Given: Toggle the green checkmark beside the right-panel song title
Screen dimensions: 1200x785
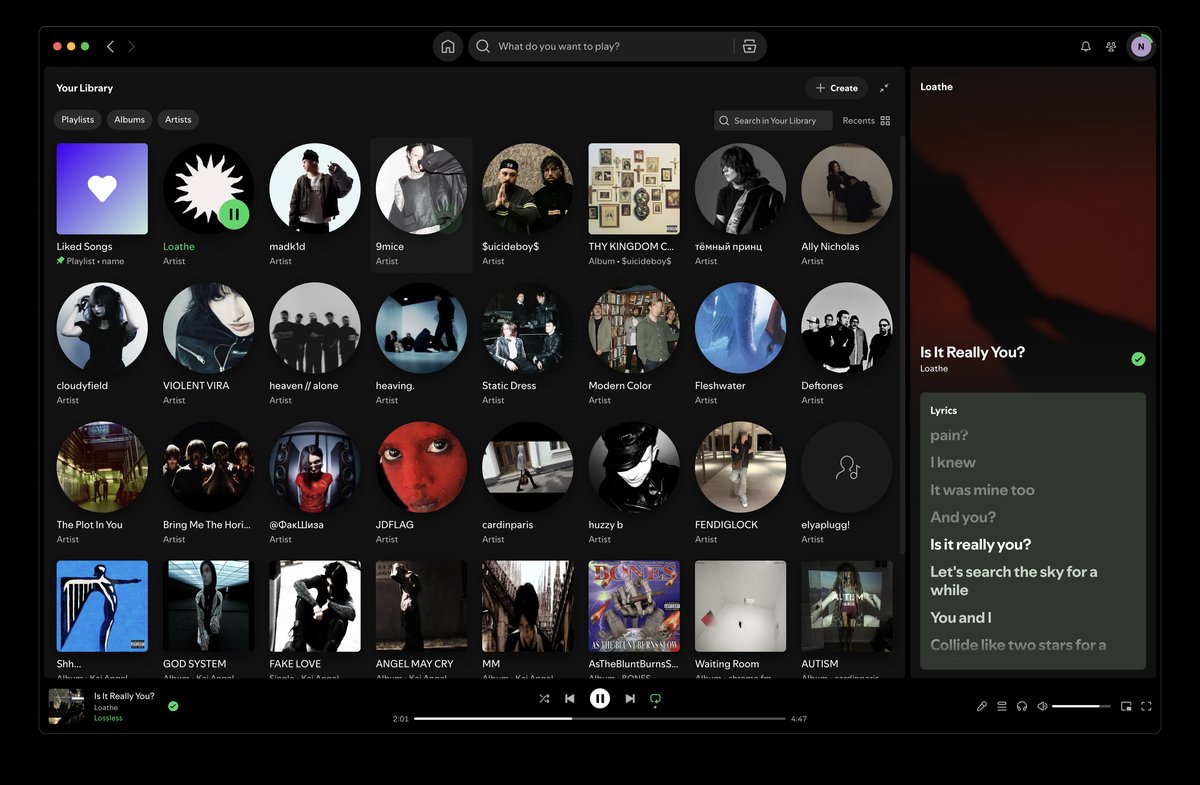Looking at the screenshot, I should pos(1138,359).
